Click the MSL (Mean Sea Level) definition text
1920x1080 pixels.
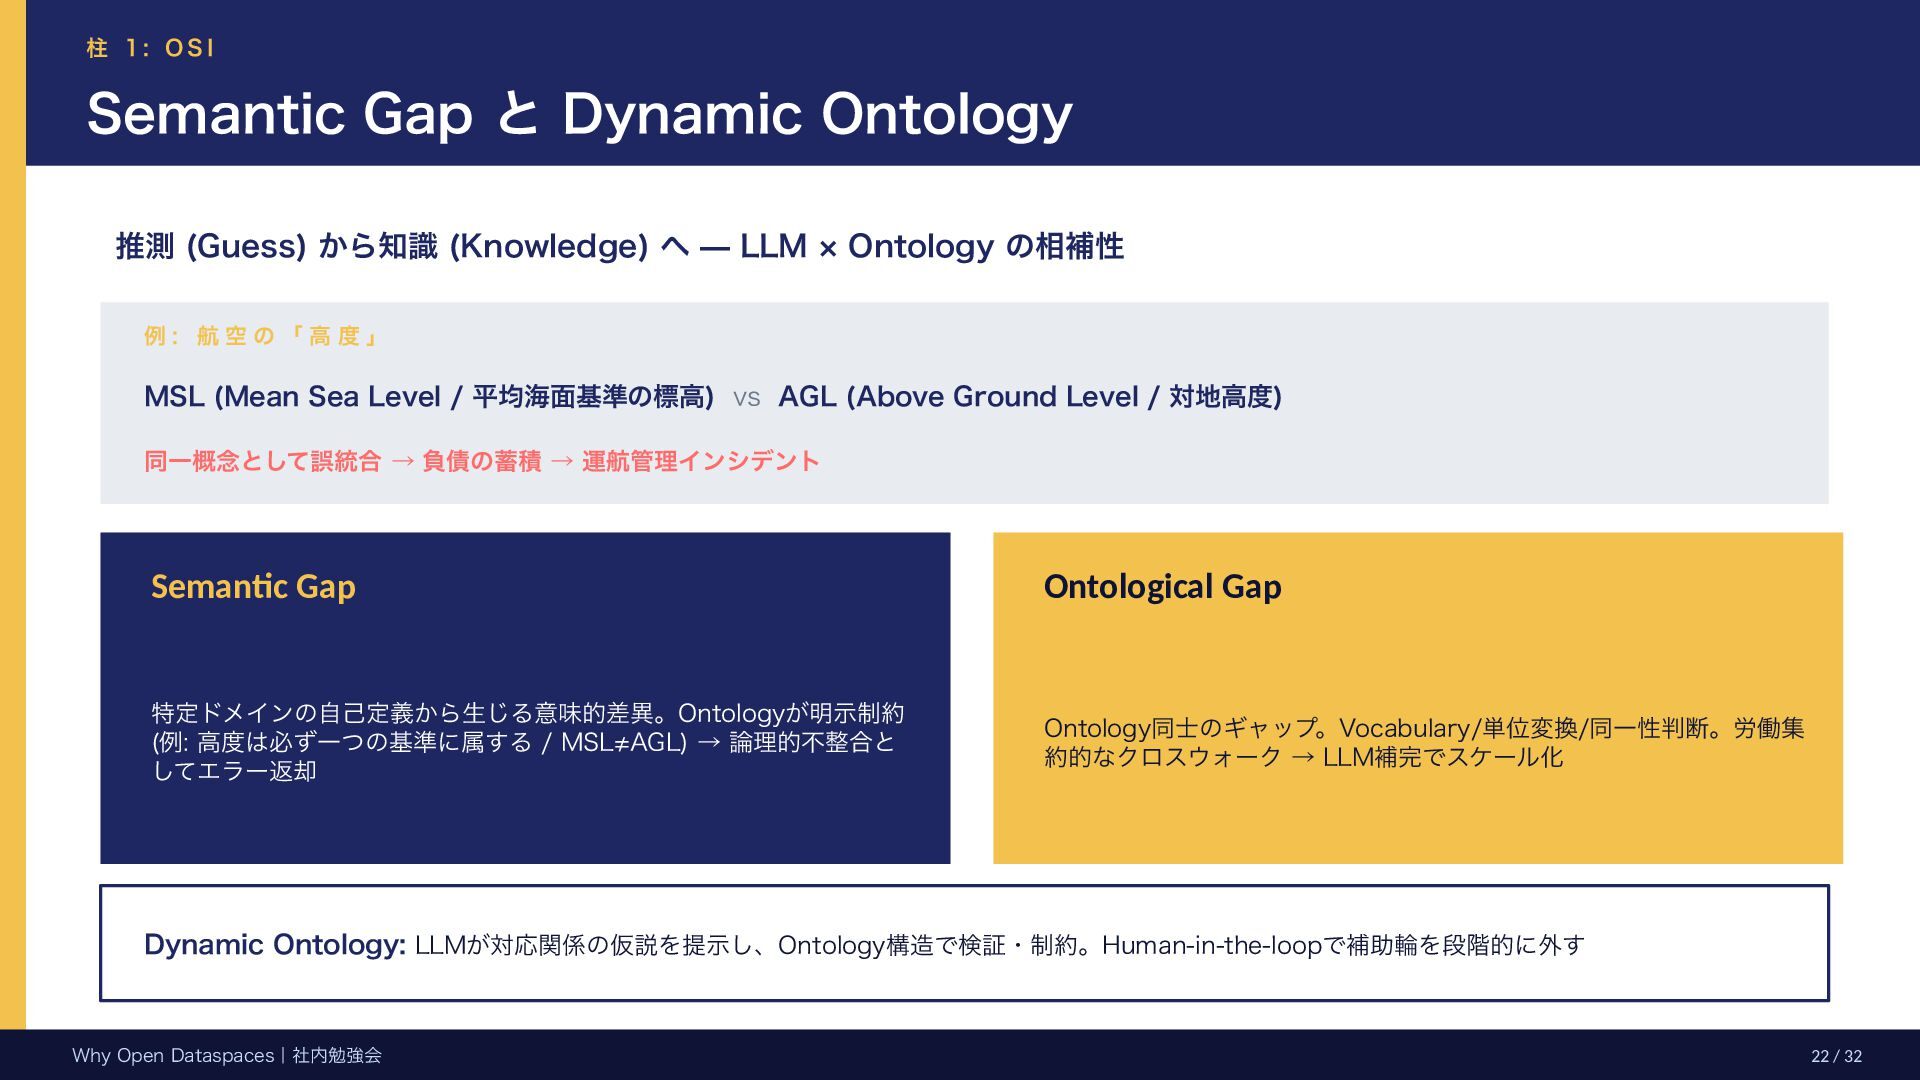428,397
